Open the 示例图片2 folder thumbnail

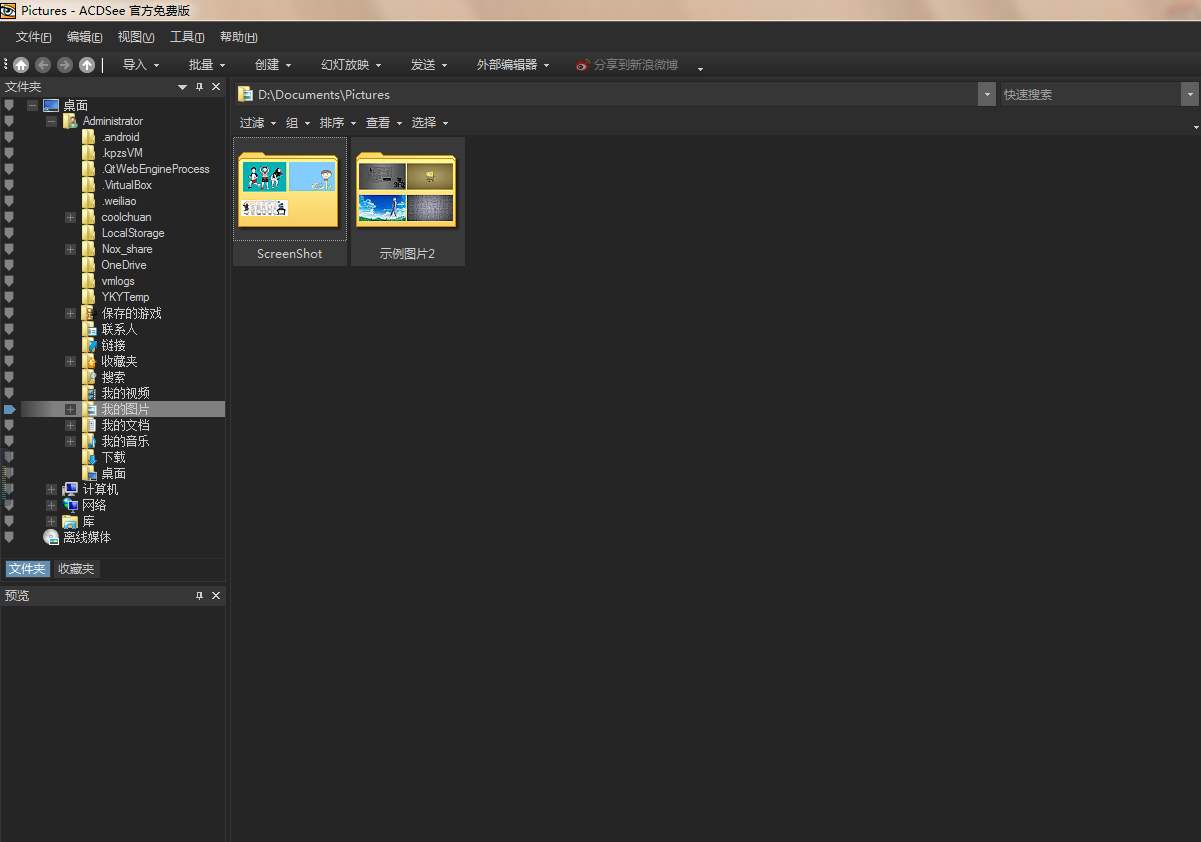(x=406, y=193)
